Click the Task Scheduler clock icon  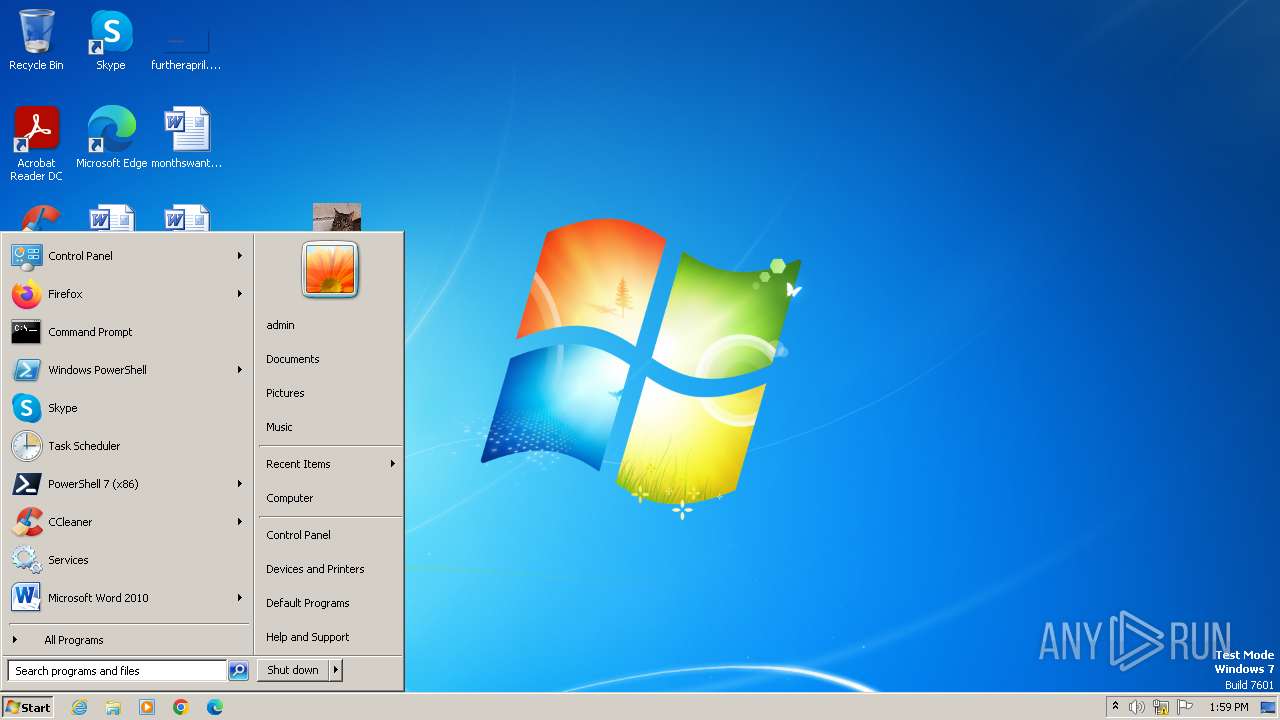pos(26,446)
